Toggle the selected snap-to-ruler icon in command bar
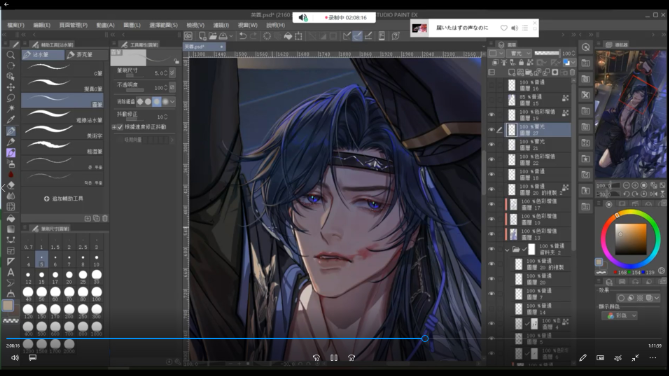Screen dimensions: 669x376 358,36
